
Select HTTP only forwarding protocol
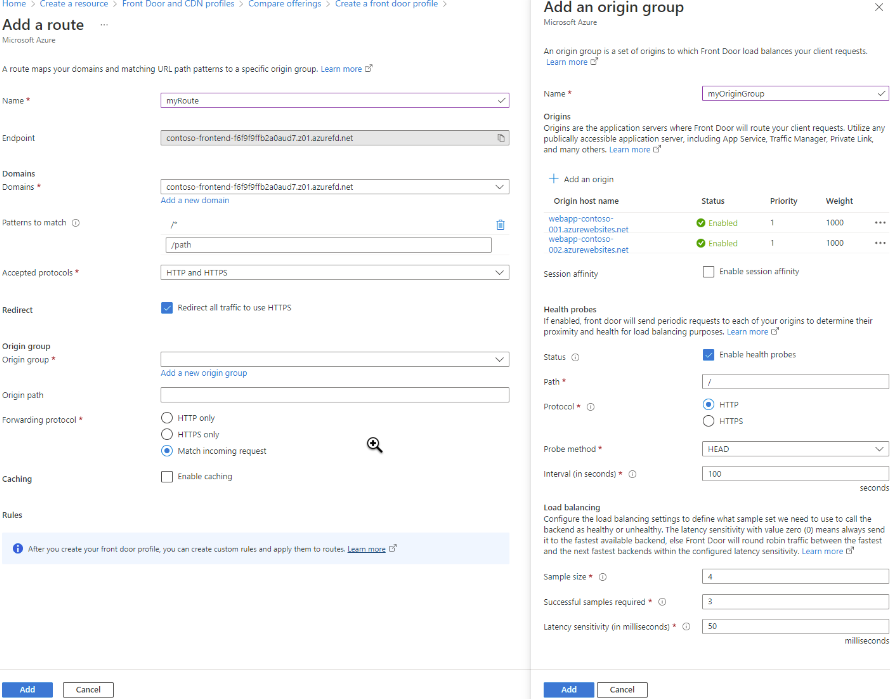(x=167, y=418)
